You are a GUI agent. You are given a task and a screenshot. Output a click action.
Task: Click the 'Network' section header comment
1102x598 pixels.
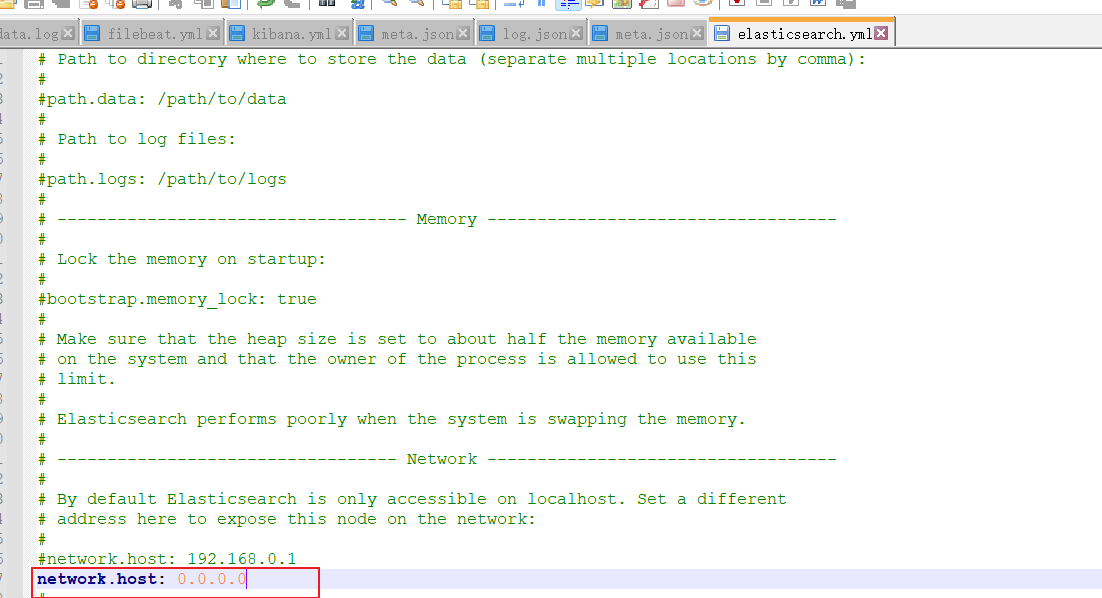[437, 460]
